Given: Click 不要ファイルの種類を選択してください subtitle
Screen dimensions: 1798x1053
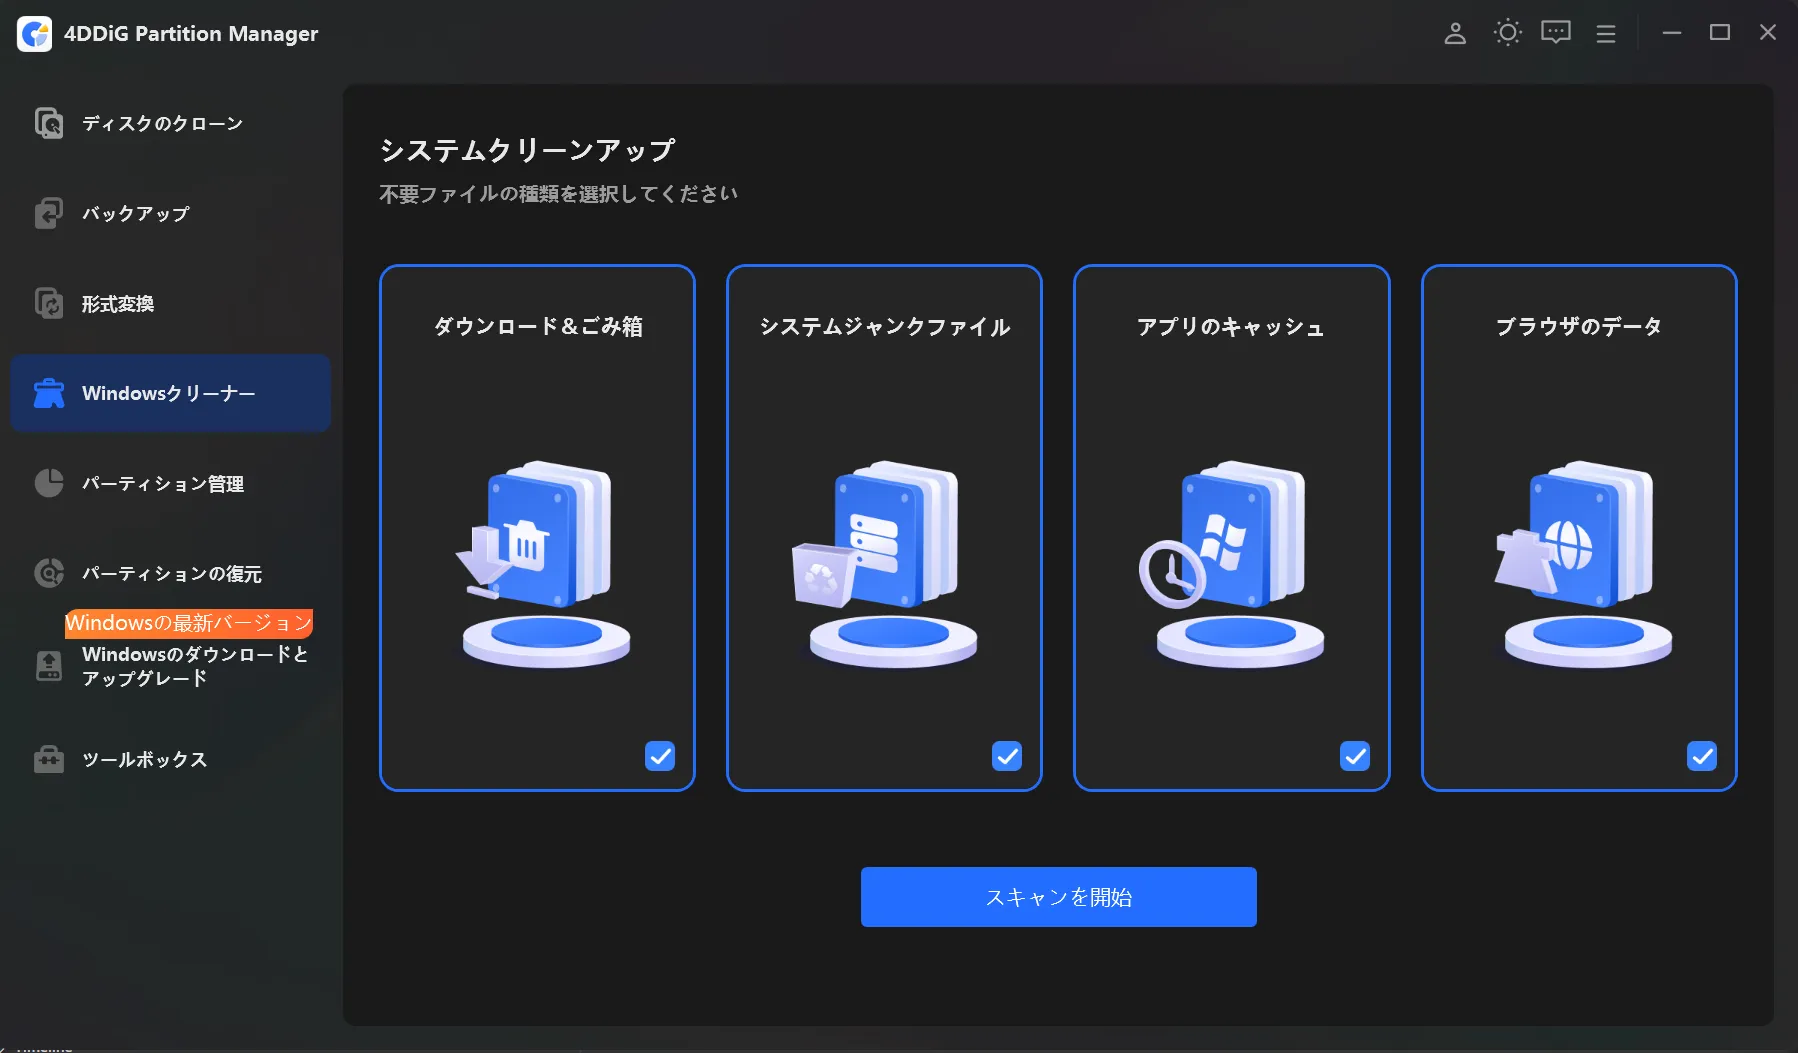Looking at the screenshot, I should [x=558, y=194].
